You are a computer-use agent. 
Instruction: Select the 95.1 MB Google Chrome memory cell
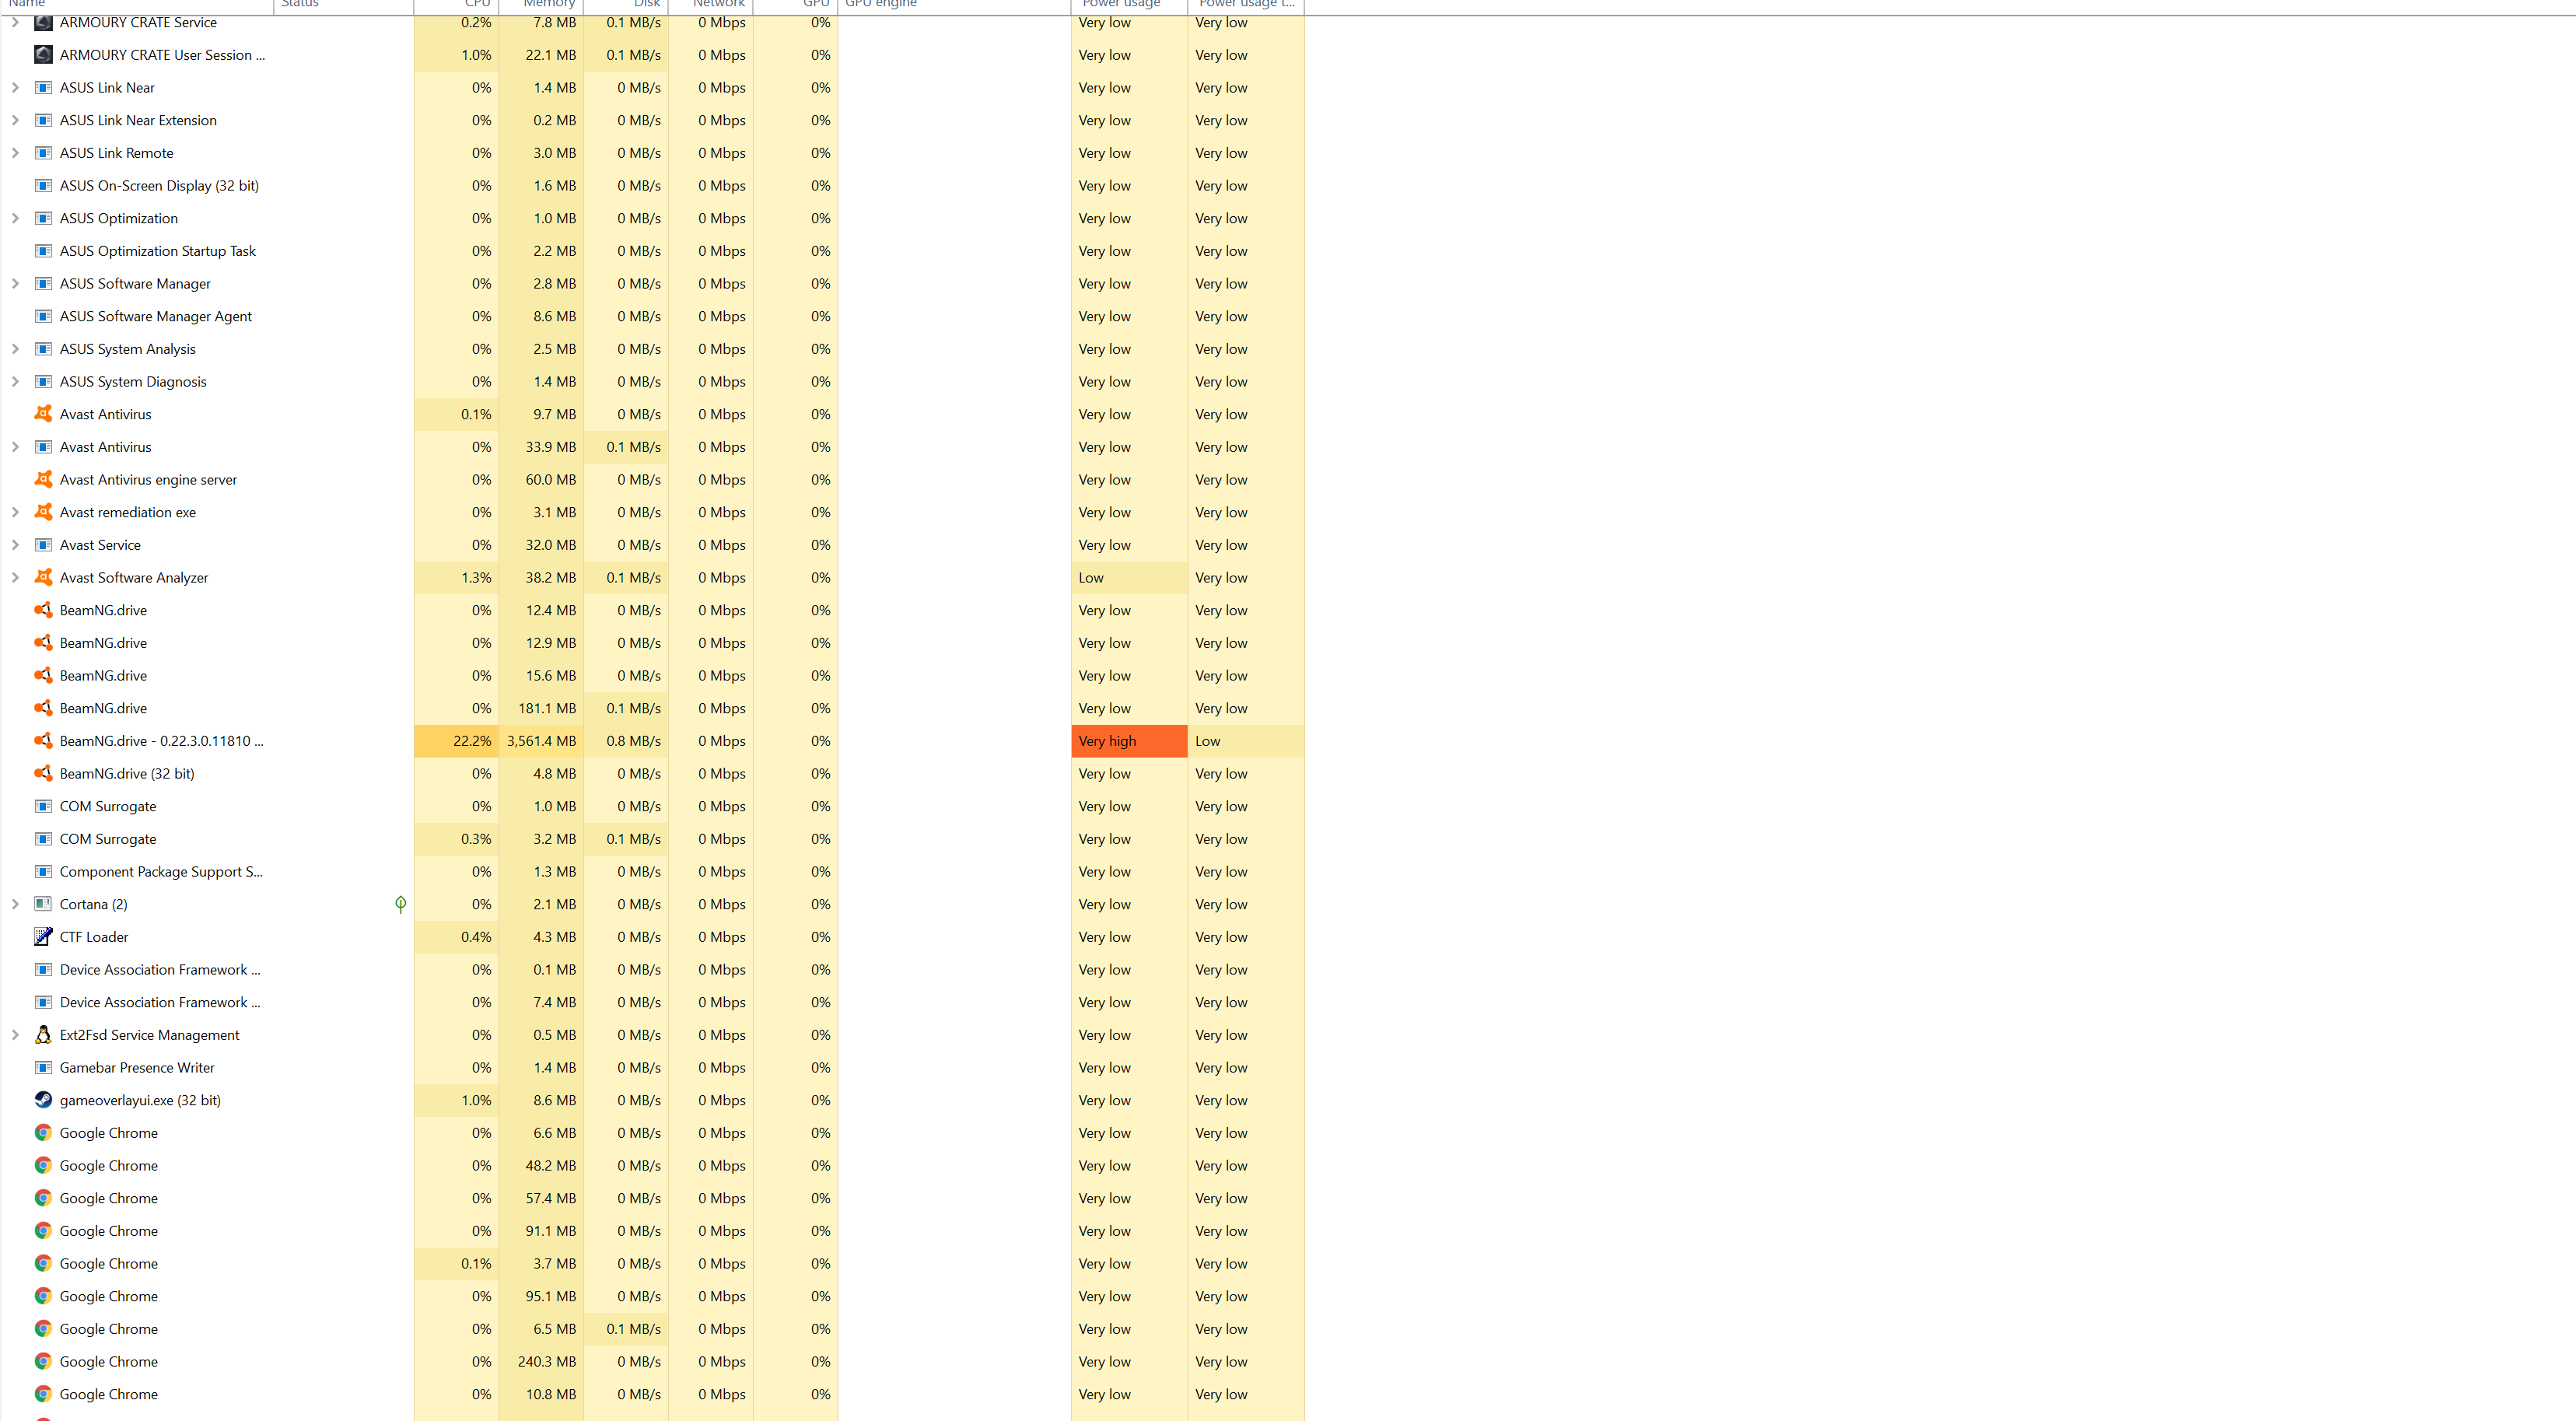(x=541, y=1296)
